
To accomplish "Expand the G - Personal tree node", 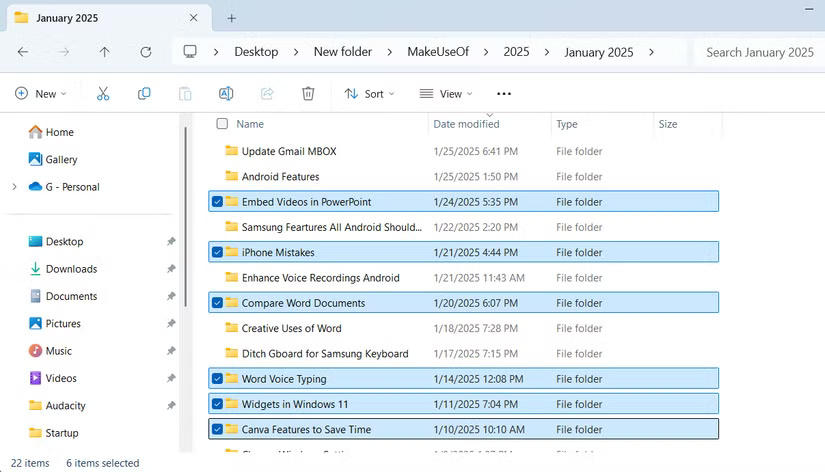I will 14,187.
